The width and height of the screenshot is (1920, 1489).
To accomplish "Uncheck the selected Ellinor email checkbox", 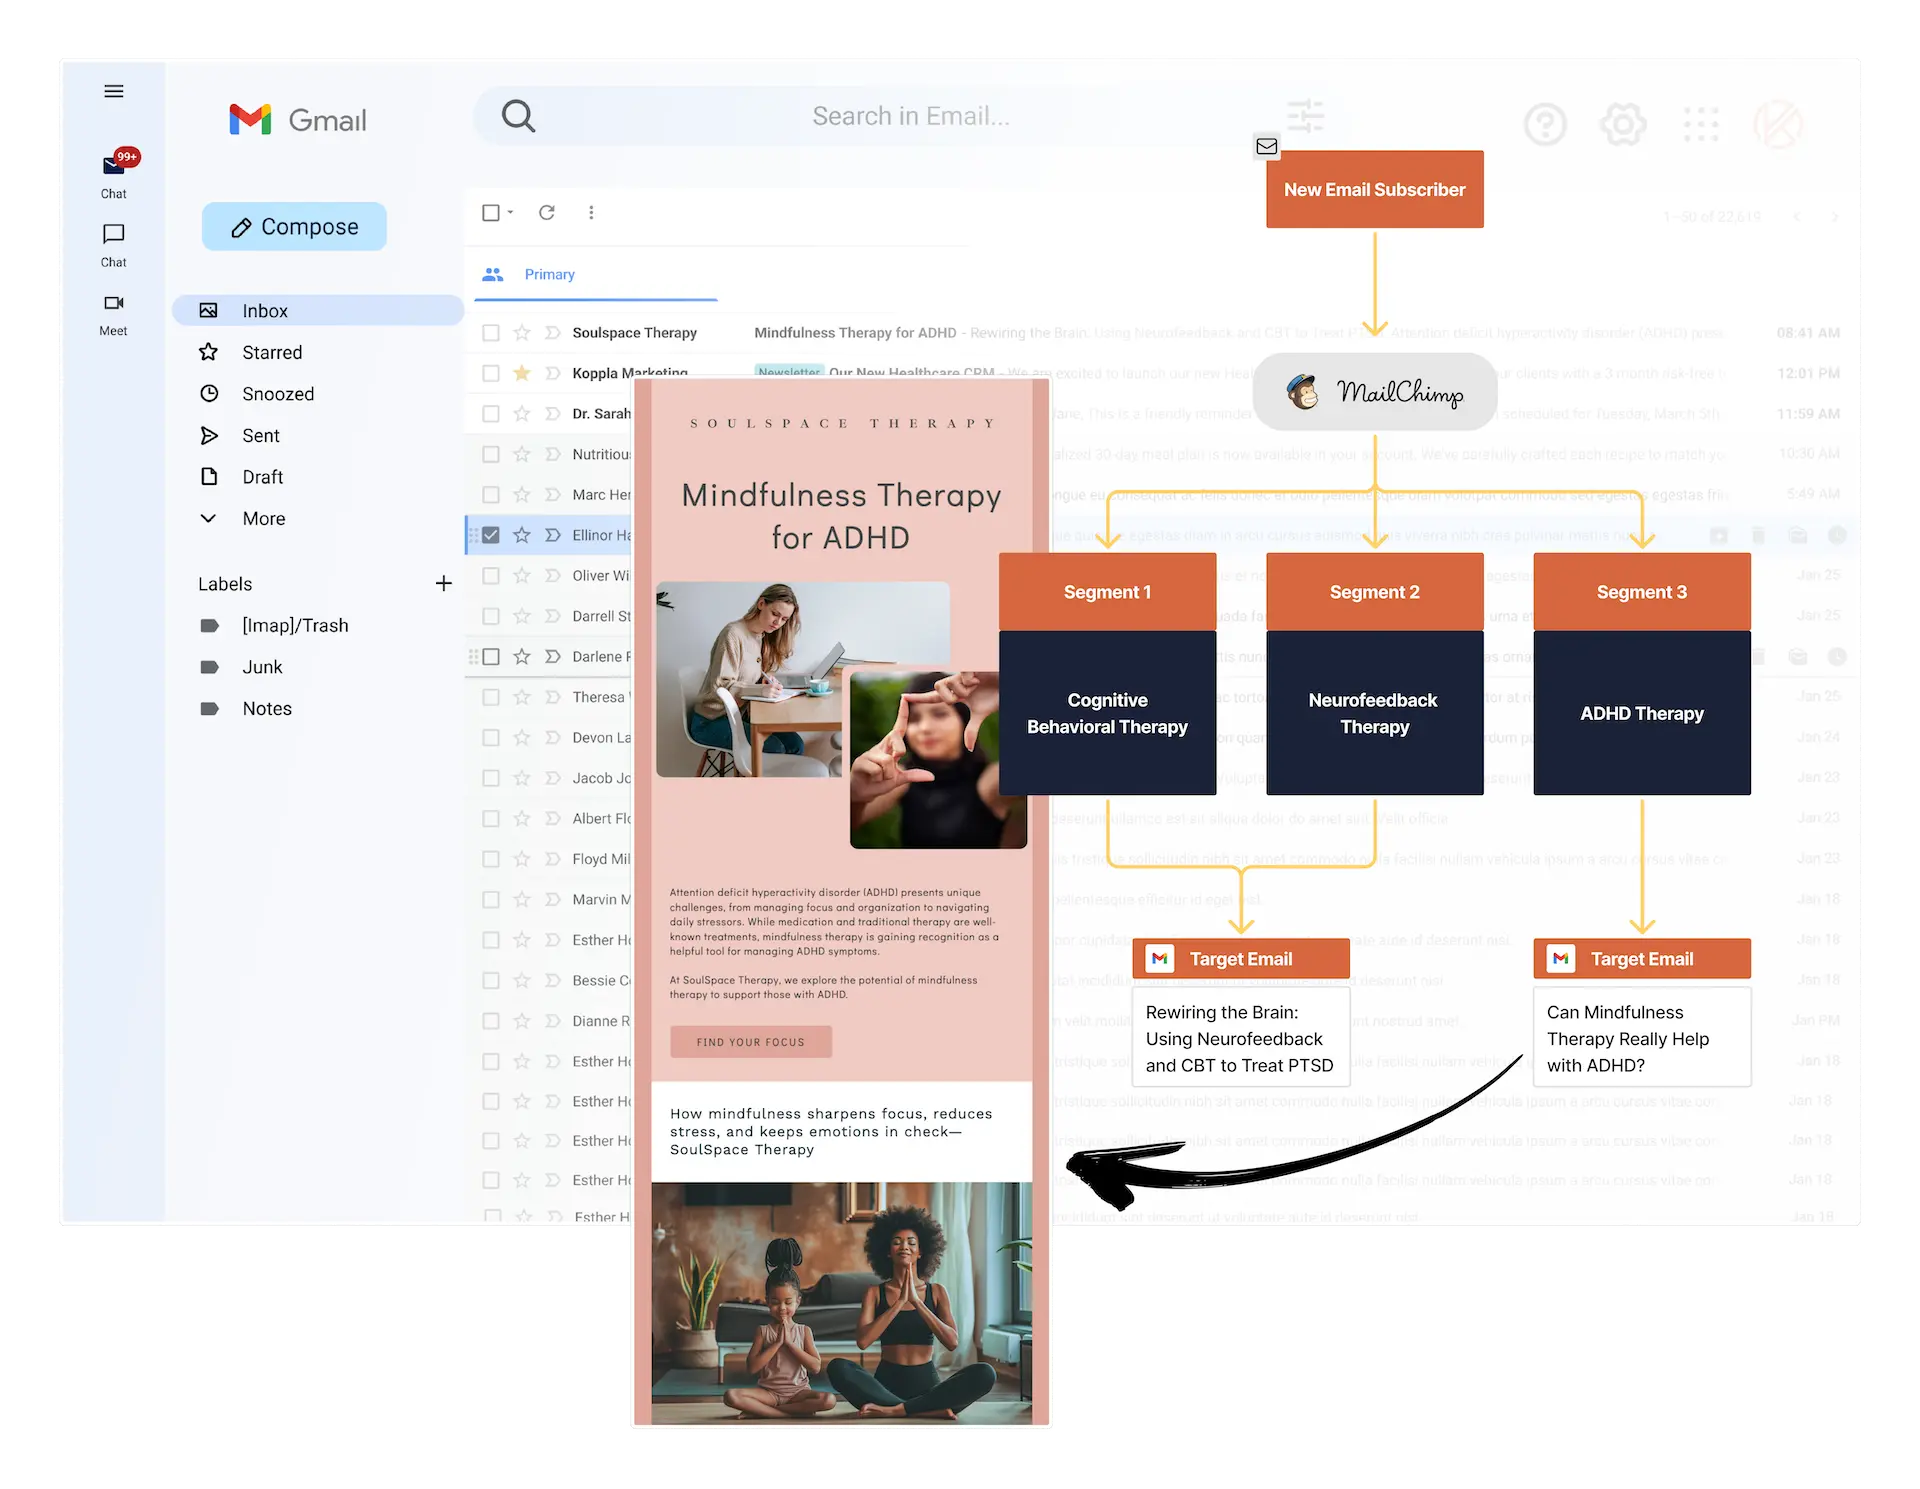I will pyautogui.click(x=491, y=535).
